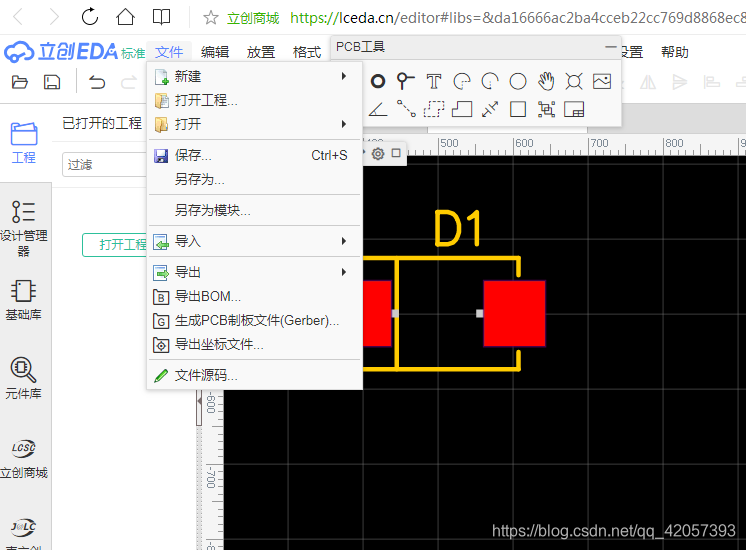Select the right red pad of D1
Screen dimensions: 746x550
(514, 313)
